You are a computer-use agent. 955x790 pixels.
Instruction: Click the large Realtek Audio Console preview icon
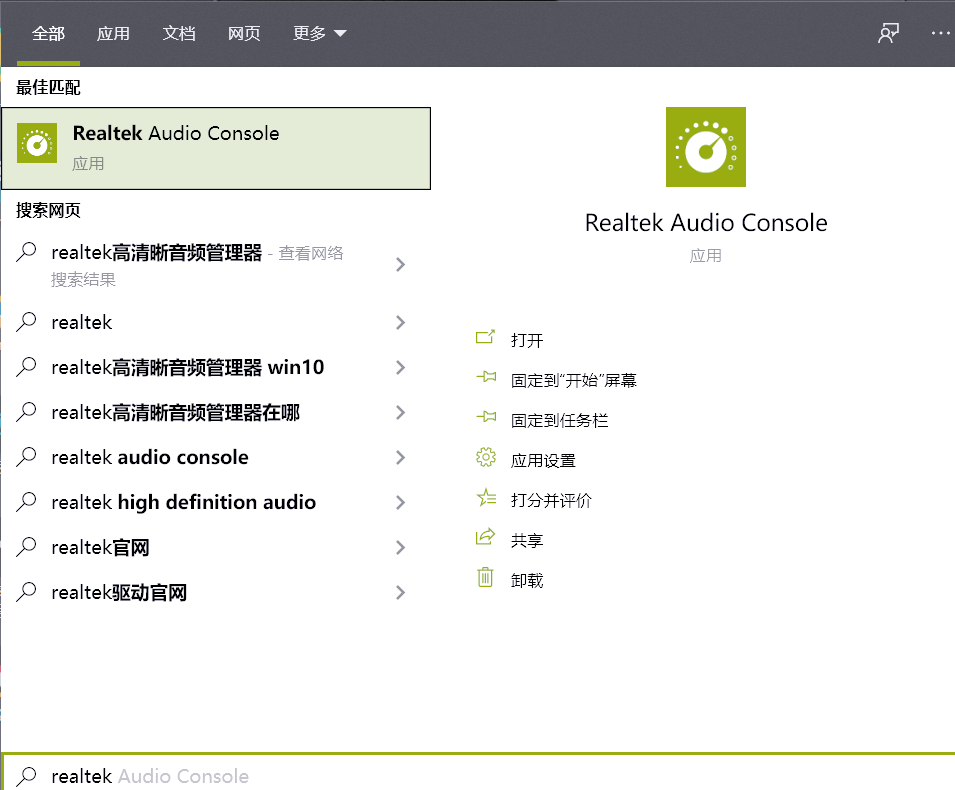click(x=705, y=147)
